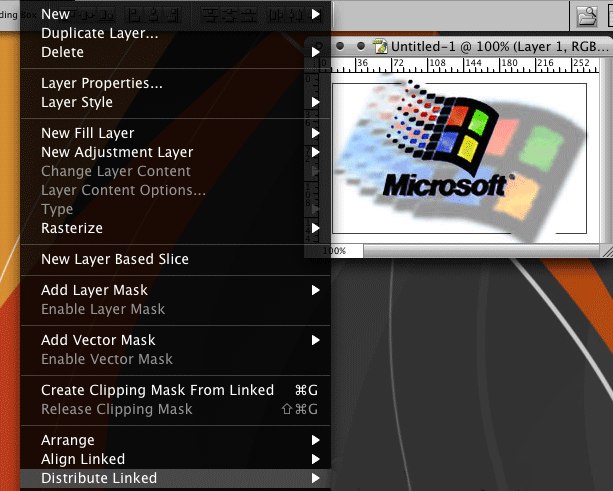Open the New submenu in Layer menu
The height and width of the screenshot is (491, 613).
coord(175,14)
